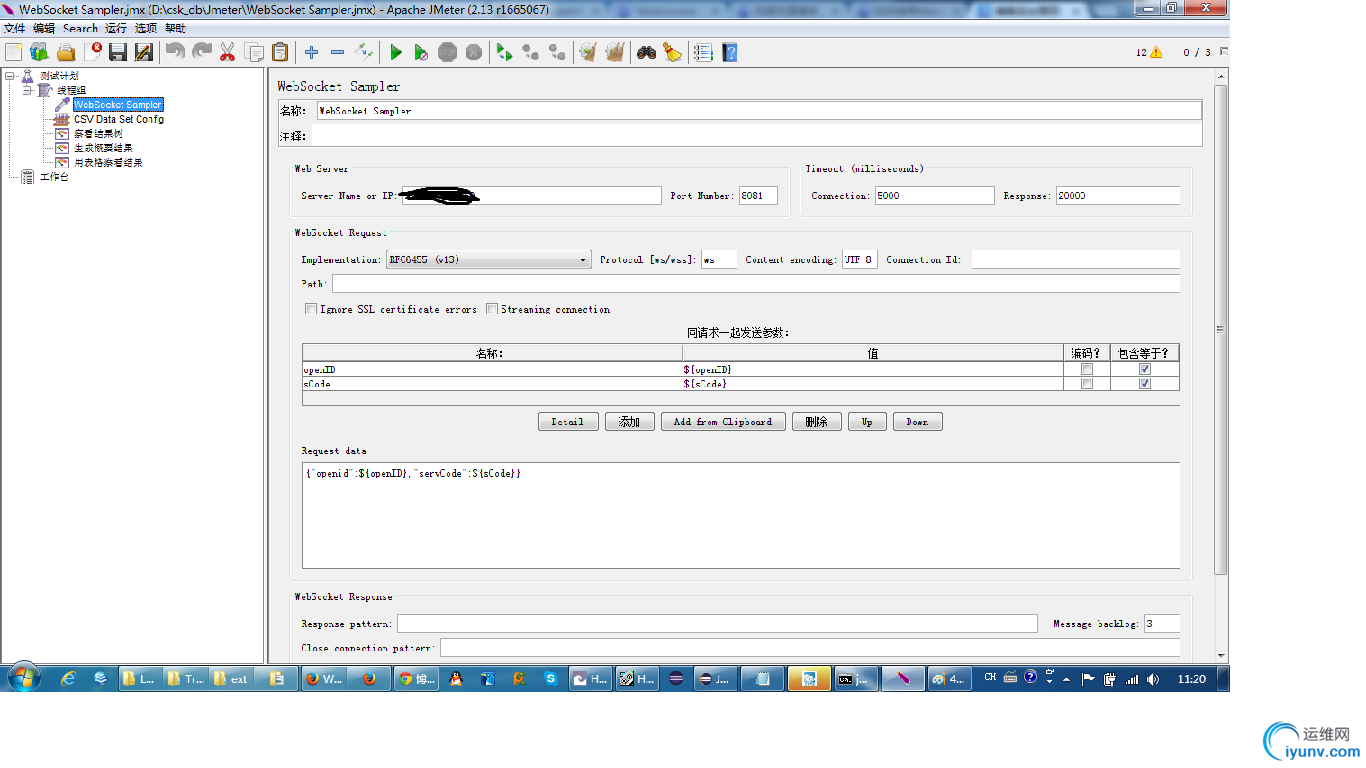The image size is (1366, 768).
Task: Click Remote start all icon
Action: point(505,52)
